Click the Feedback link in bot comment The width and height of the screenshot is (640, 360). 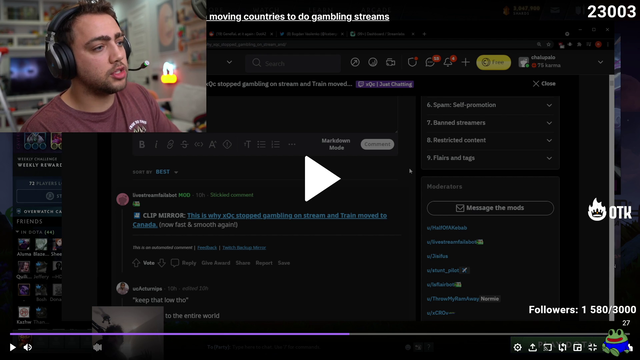coord(207,247)
